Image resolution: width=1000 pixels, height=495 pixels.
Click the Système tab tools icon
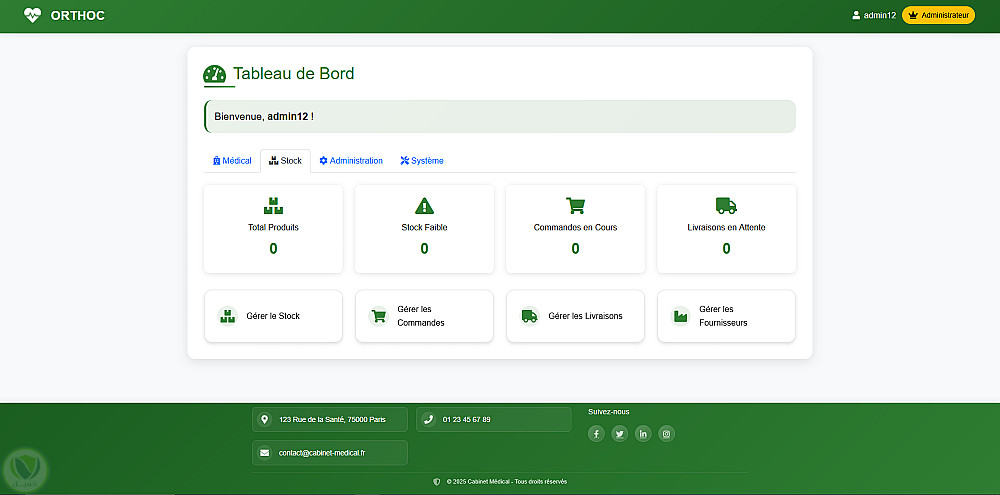tap(404, 161)
